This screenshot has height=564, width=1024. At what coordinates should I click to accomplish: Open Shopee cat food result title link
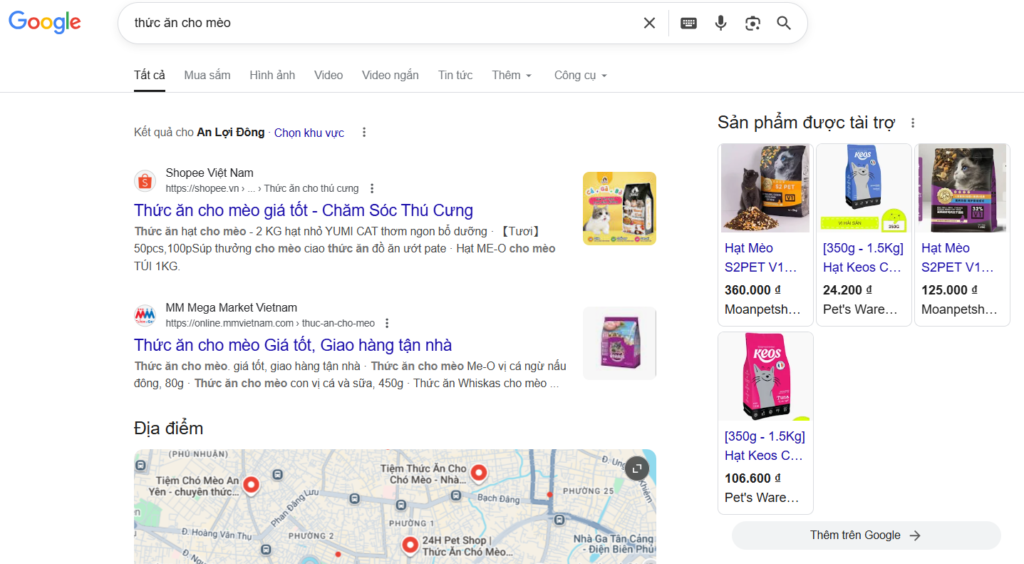pos(303,210)
